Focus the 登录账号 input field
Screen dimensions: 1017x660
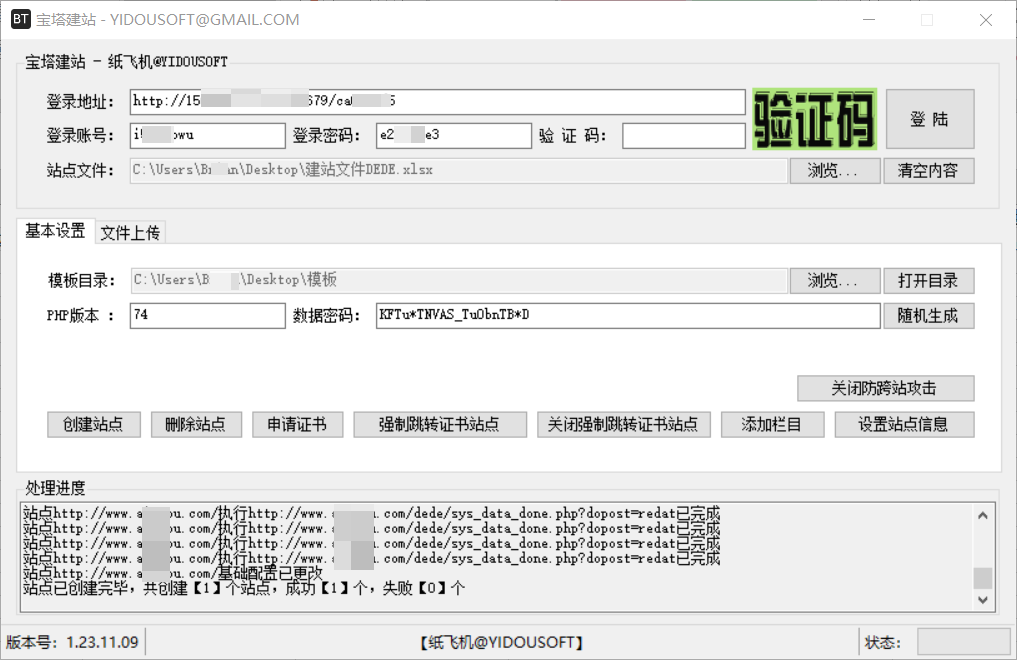pyautogui.click(x=208, y=136)
